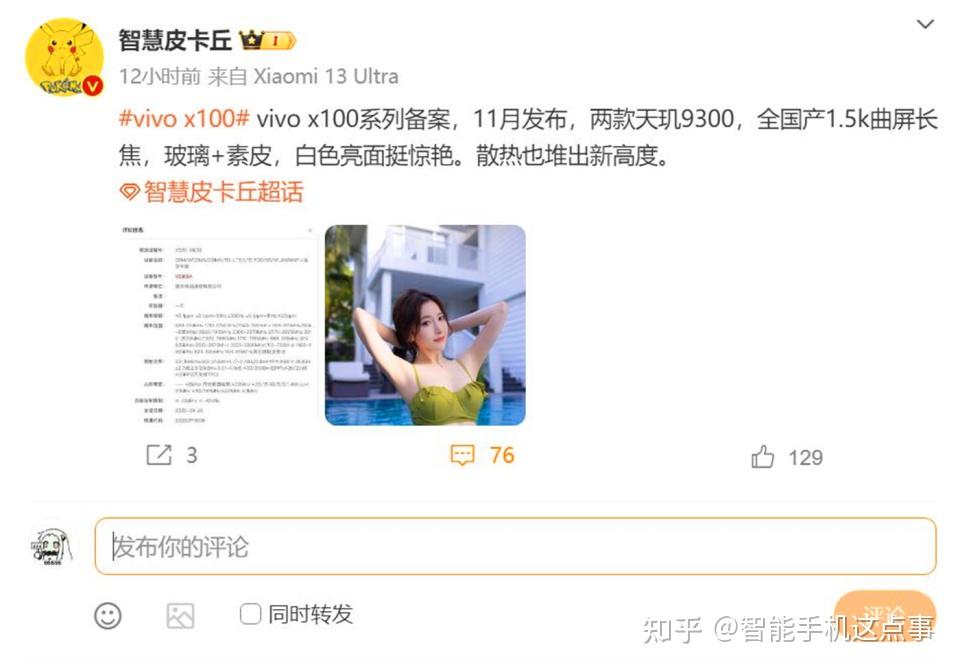Screen dimensions: 960x668
Task: Click the diamond super-topic icon
Action: click(x=129, y=192)
